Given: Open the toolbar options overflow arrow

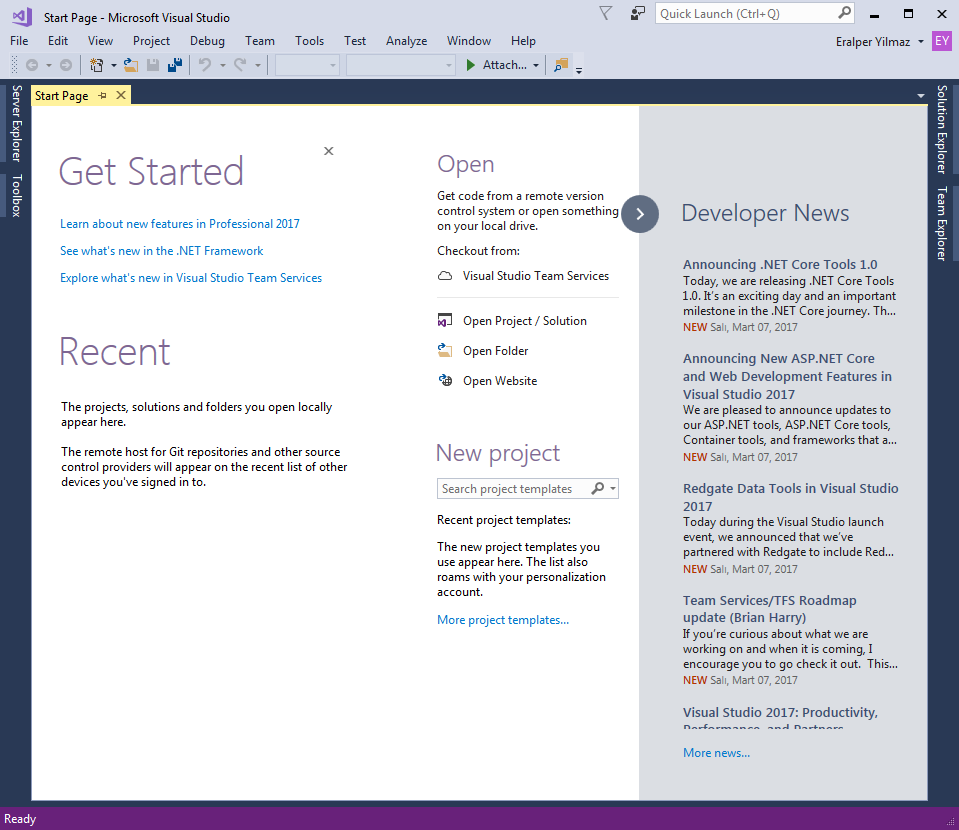Looking at the screenshot, I should click(x=579, y=70).
